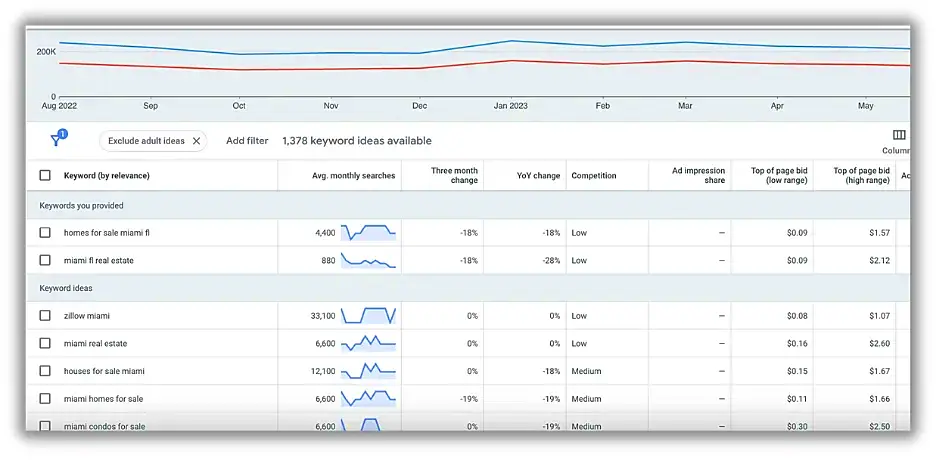Select the homes for sale miami fl checkbox
This screenshot has height=460, width=936.
[44, 233]
